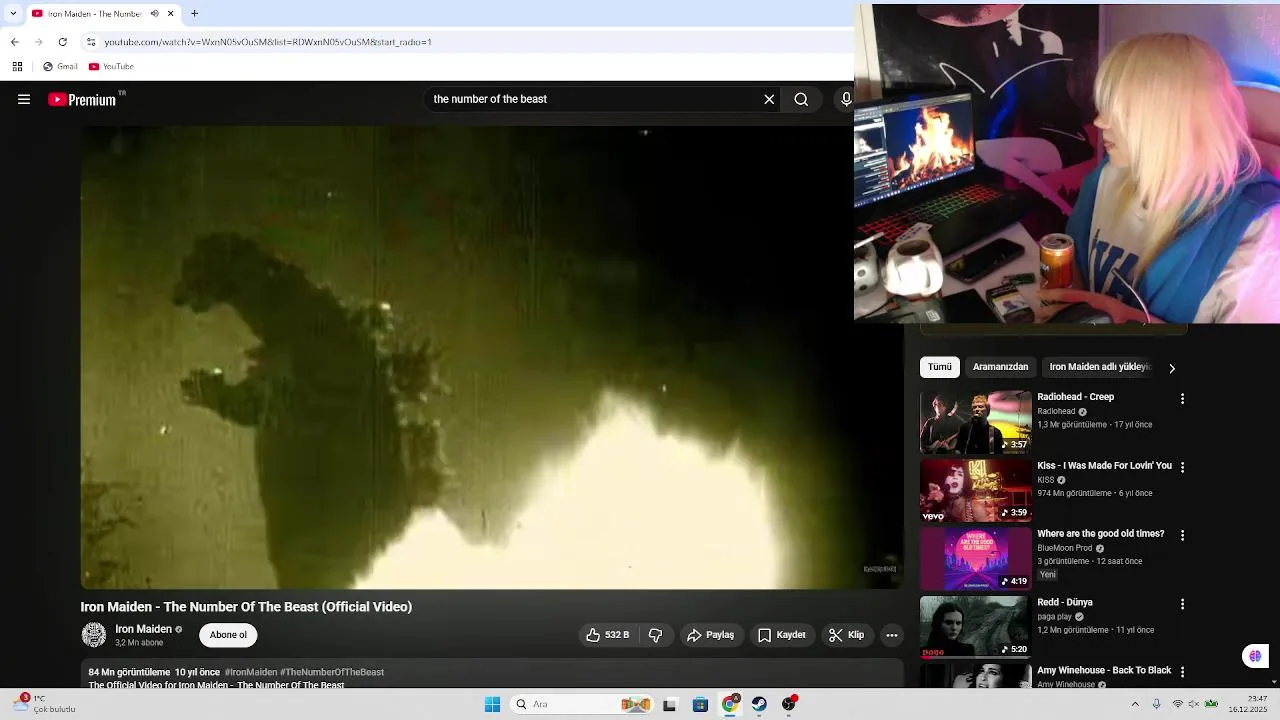Viewport: 1280px width, 720px height.
Task: Click the purple floating assistant icon
Action: (x=1255, y=656)
